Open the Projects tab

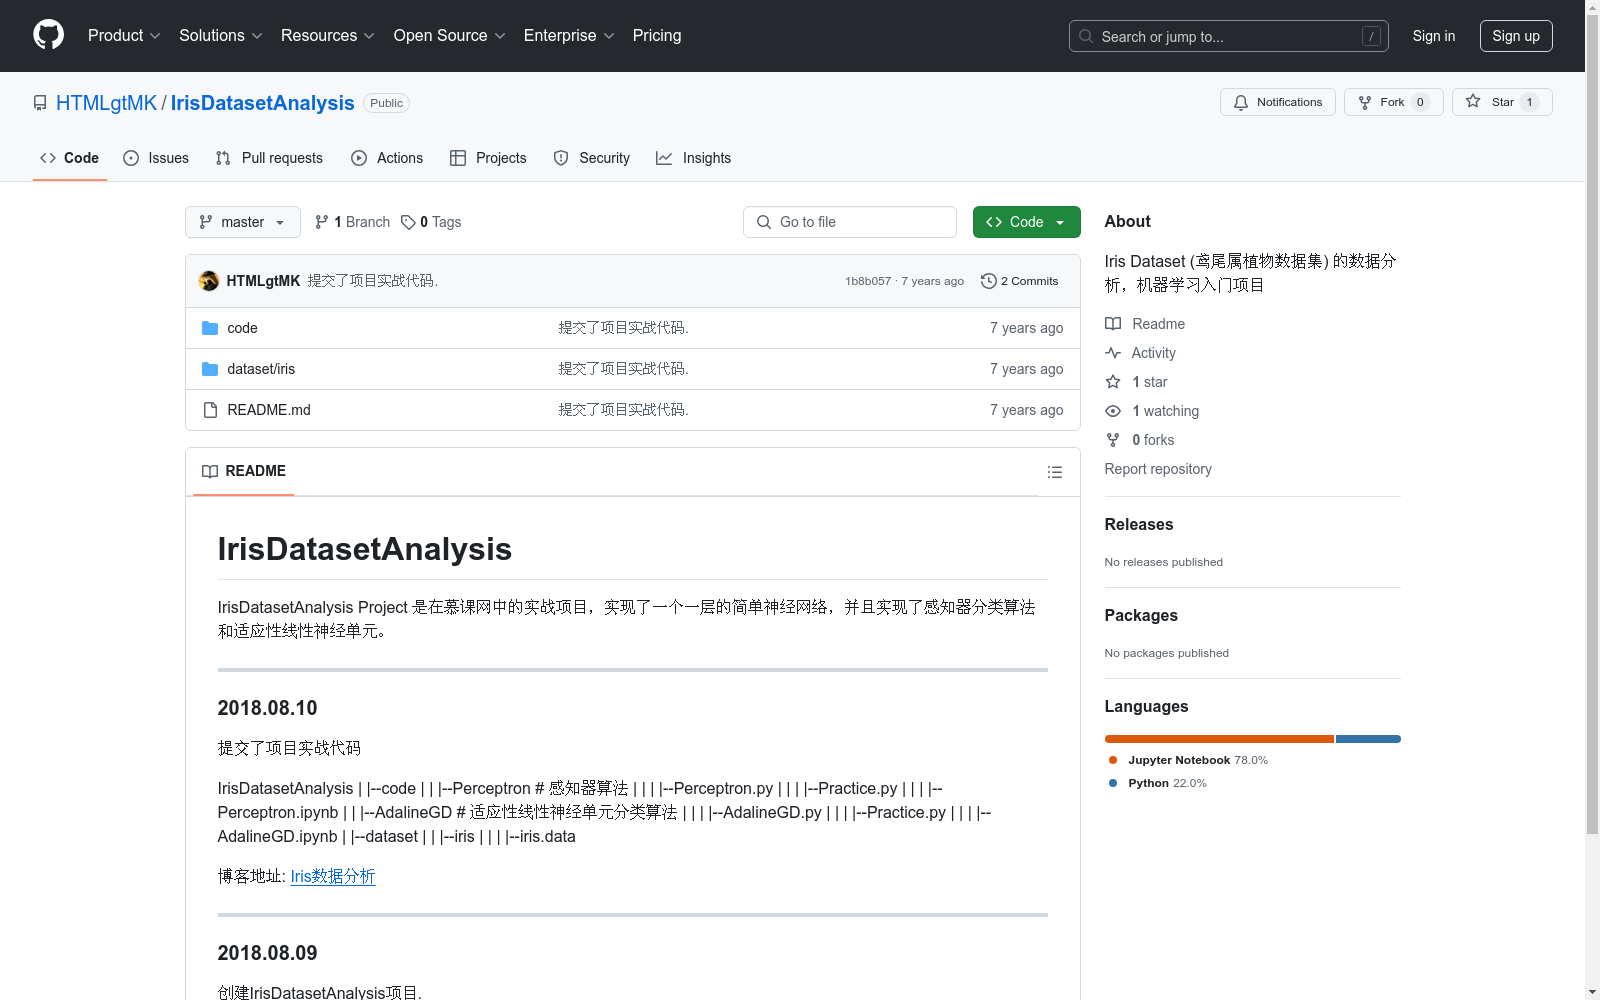[488, 158]
